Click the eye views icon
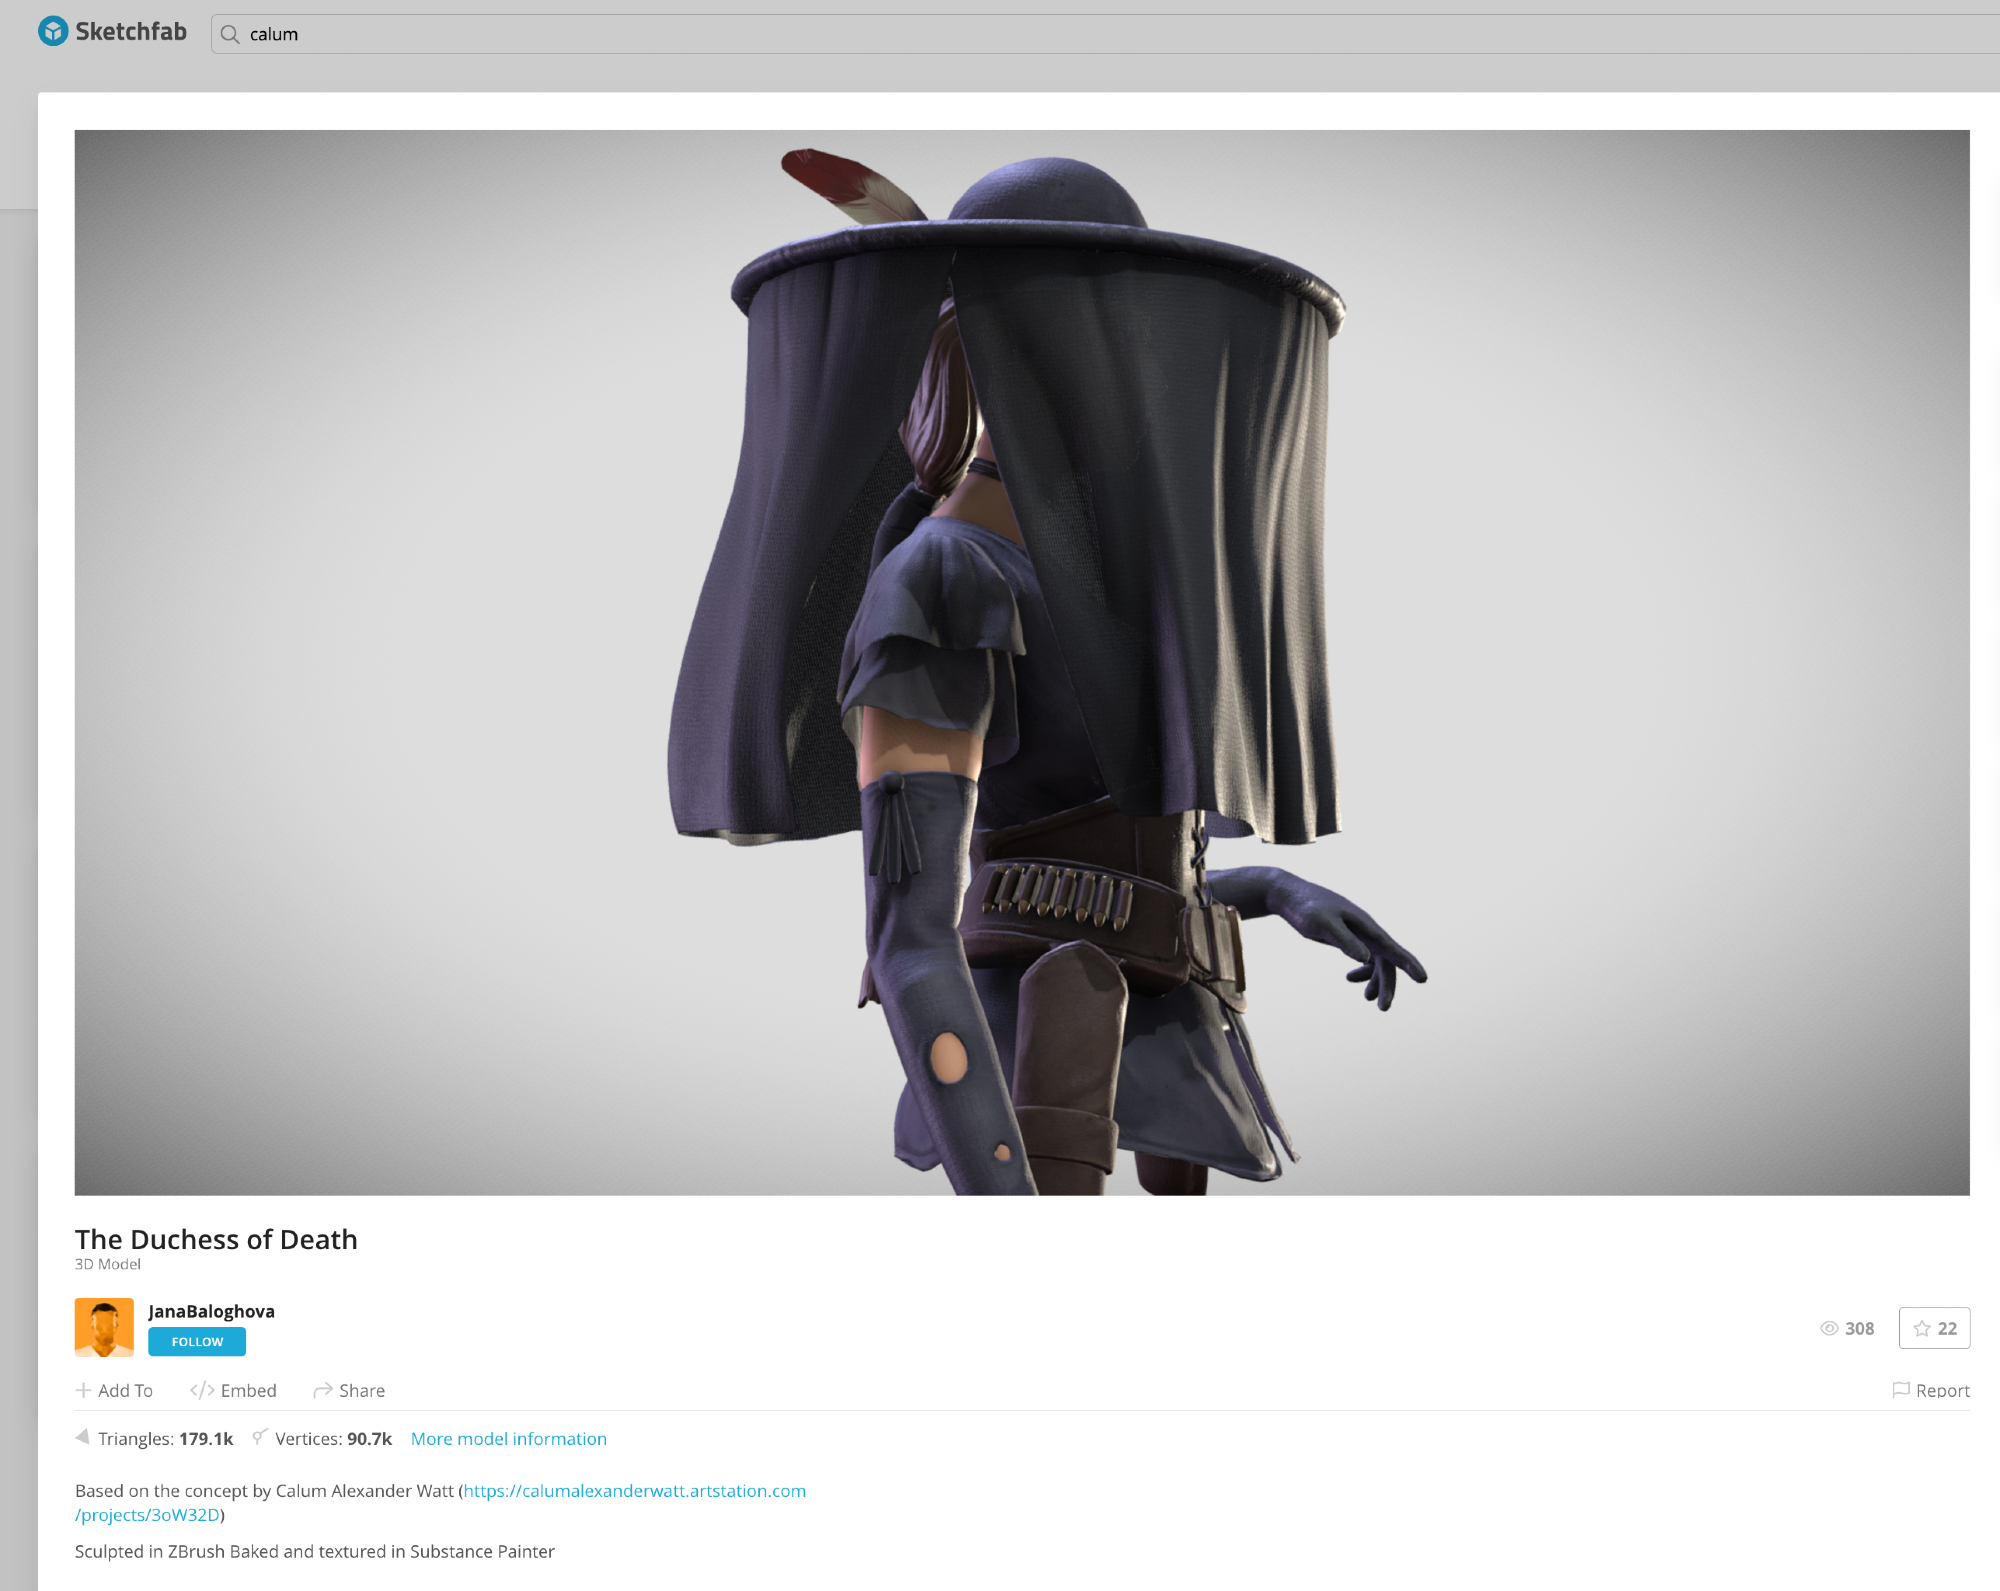The width and height of the screenshot is (2000, 1591). [1829, 1328]
